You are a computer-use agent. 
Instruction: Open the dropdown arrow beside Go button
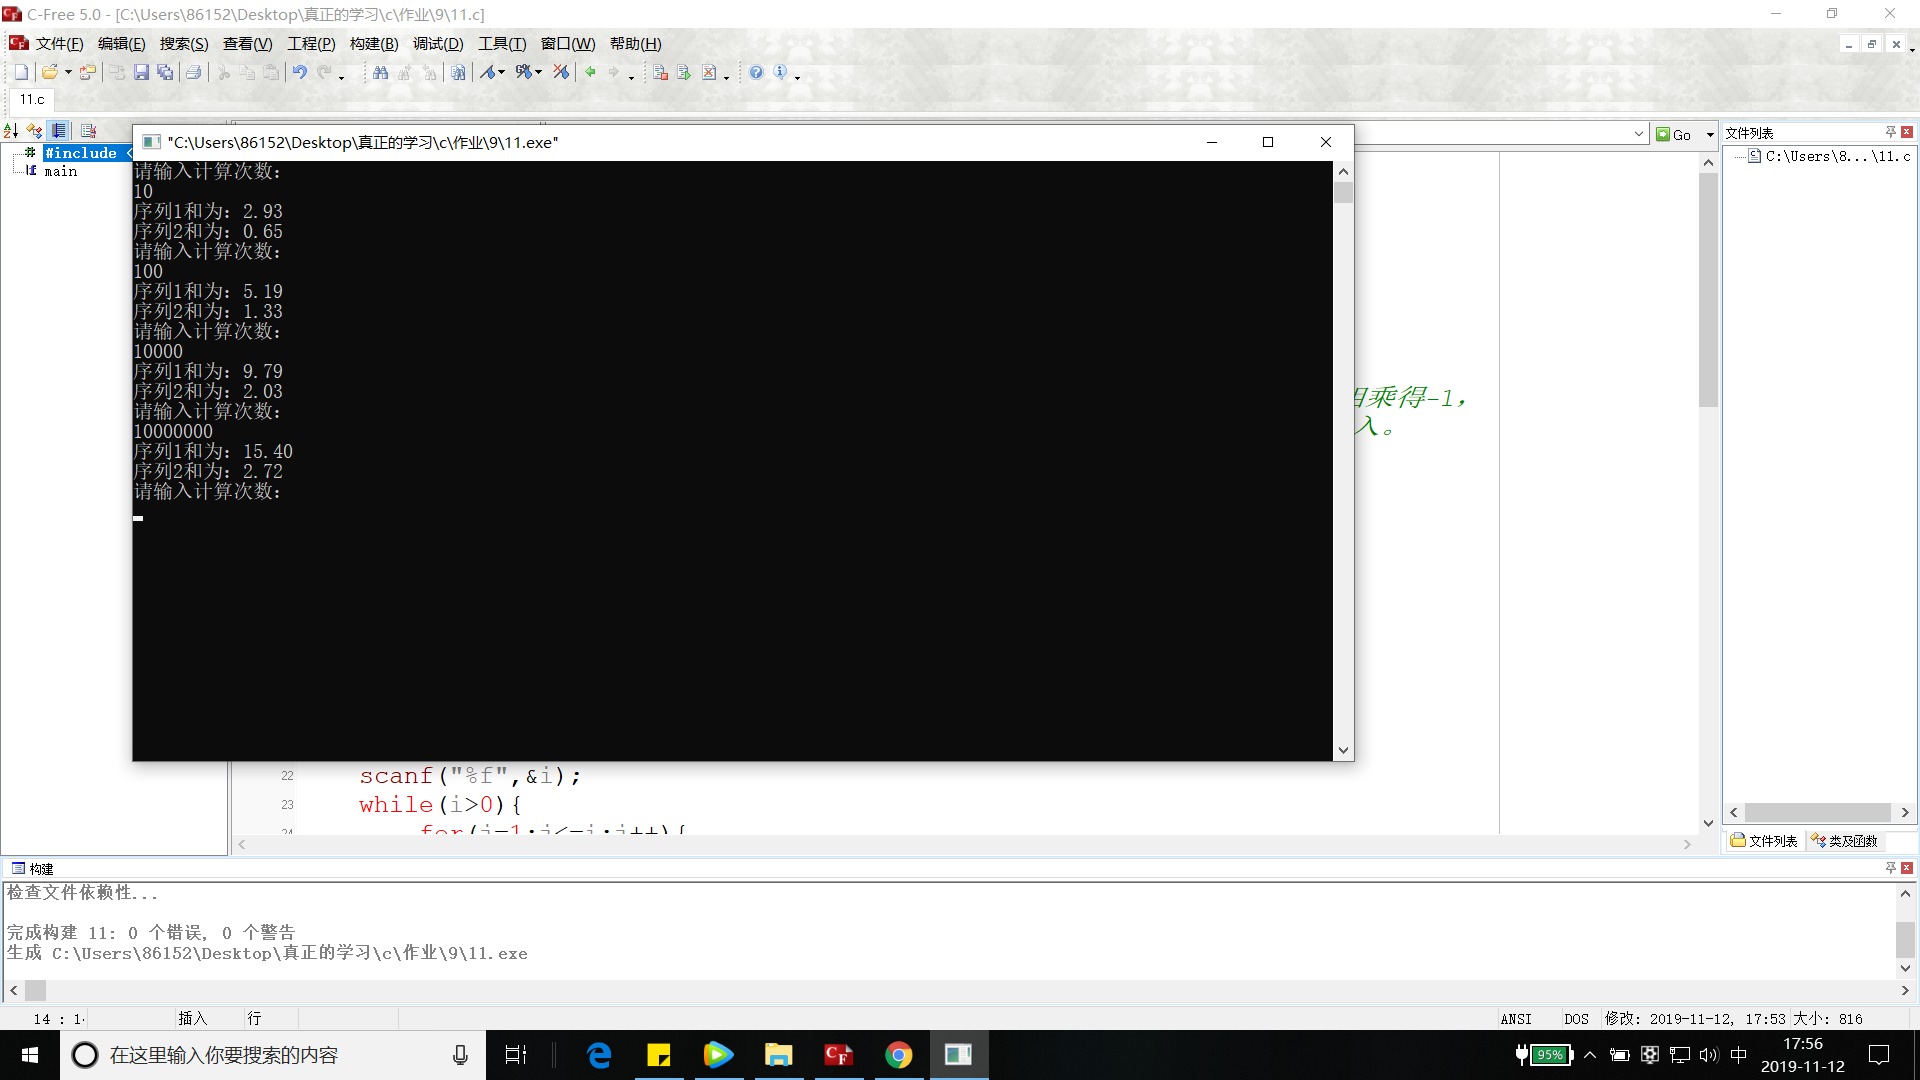coord(1710,134)
